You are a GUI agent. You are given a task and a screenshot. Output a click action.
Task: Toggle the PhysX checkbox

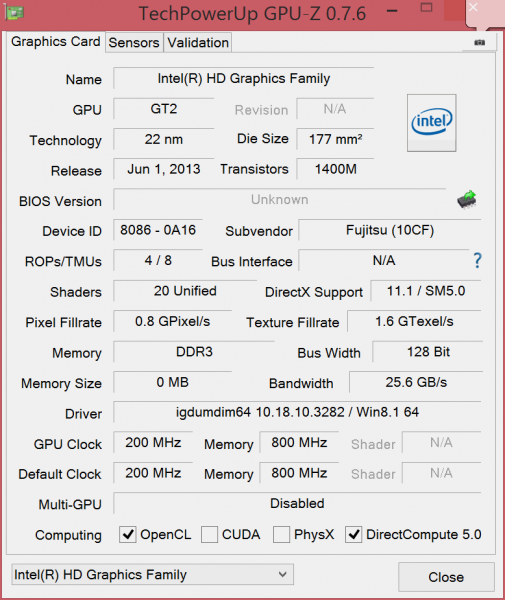coord(281,534)
